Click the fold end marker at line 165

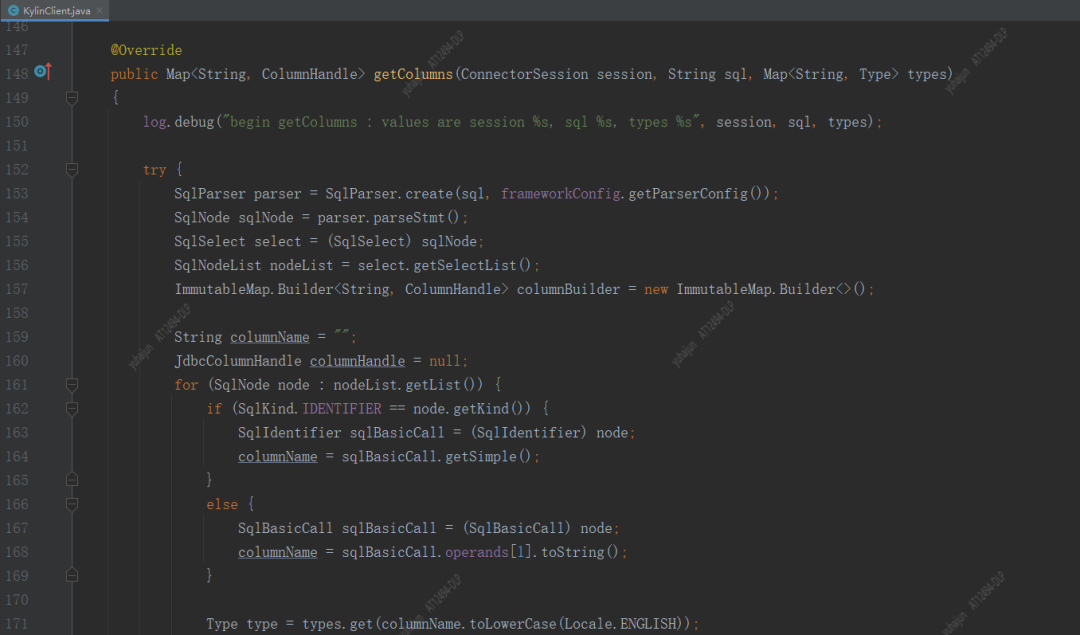(72, 481)
